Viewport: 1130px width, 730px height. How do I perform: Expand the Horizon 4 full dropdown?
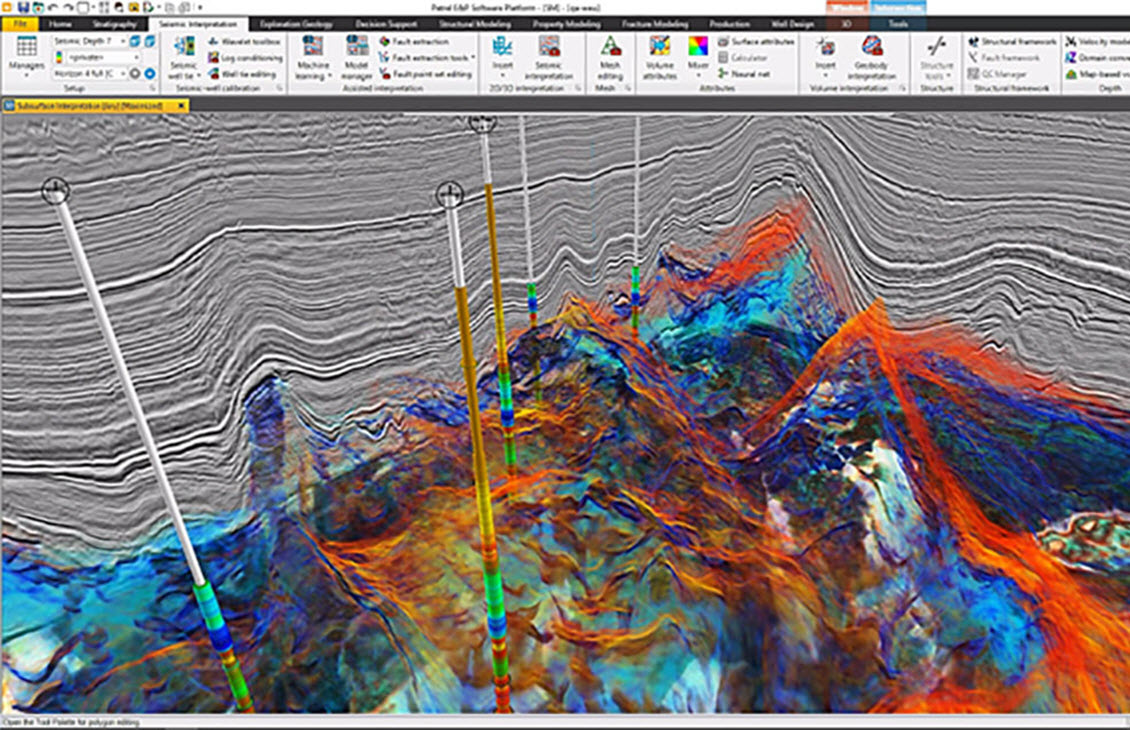coord(123,74)
